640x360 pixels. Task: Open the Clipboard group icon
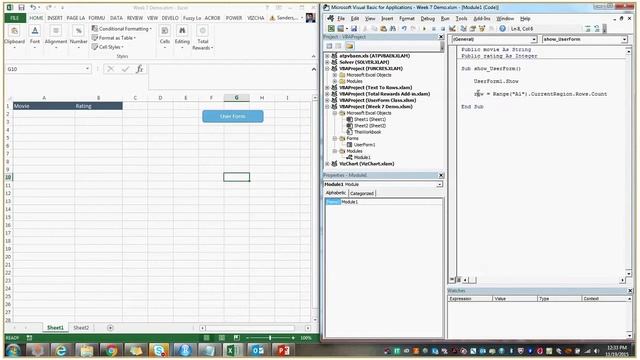pos(14,31)
